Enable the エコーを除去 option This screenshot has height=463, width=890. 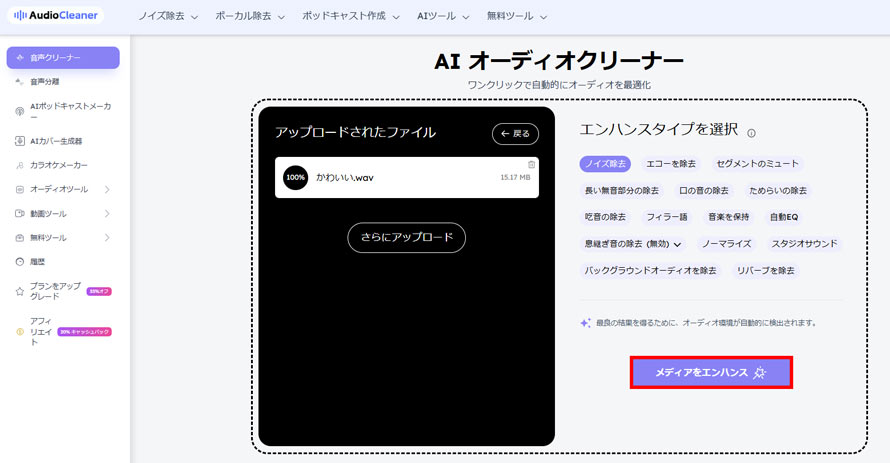(x=671, y=163)
